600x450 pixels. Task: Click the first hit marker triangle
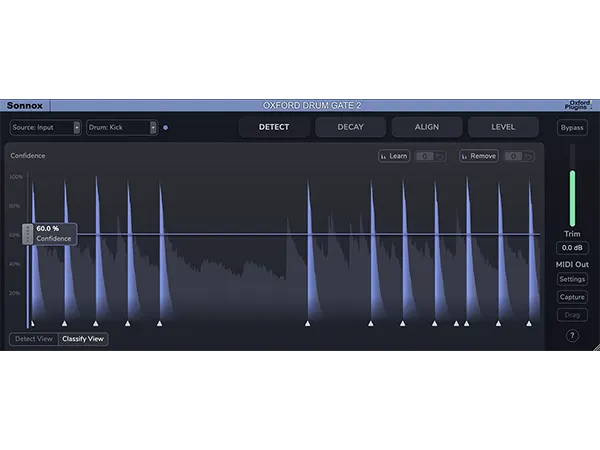coord(32,323)
